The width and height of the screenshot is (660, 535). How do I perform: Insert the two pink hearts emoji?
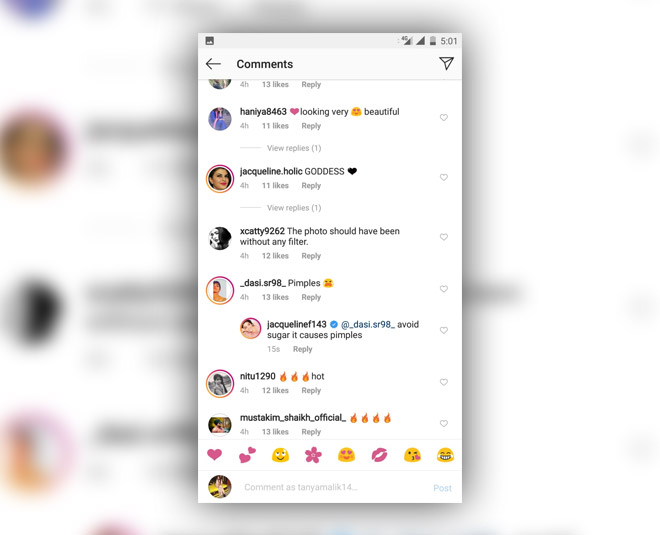248,455
